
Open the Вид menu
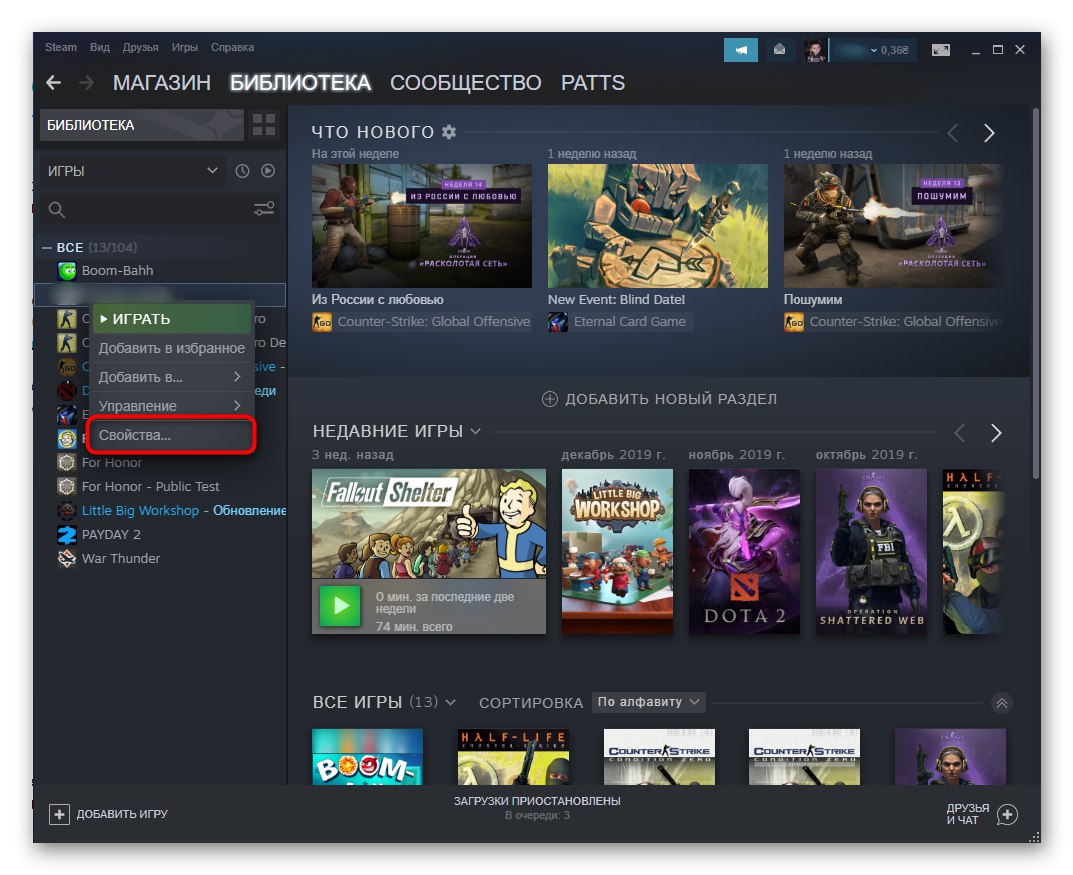tap(99, 47)
